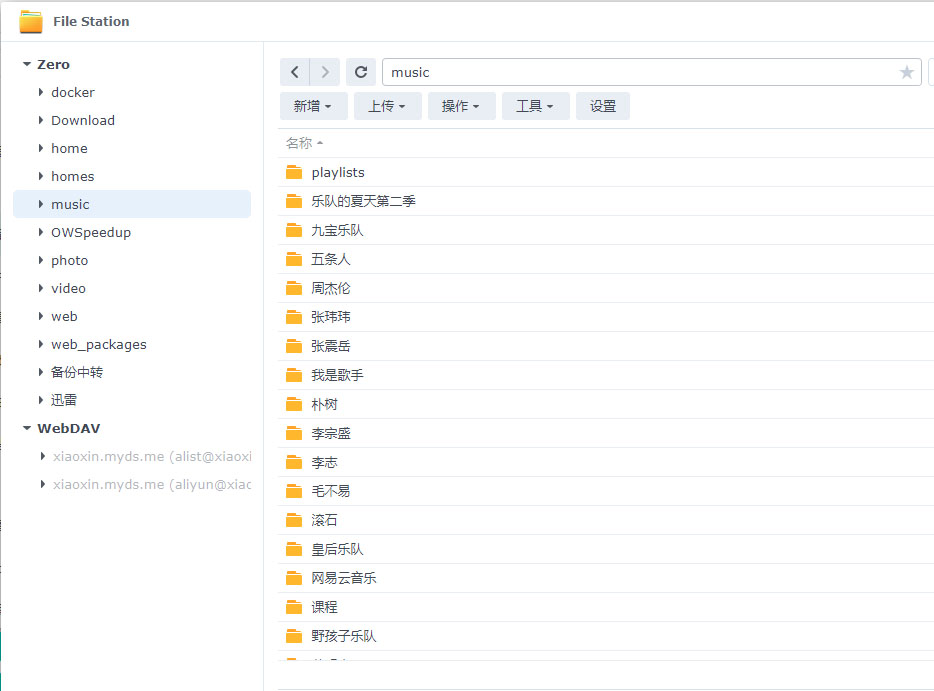Open the 上传 dropdown menu
934x691 pixels.
(x=387, y=106)
